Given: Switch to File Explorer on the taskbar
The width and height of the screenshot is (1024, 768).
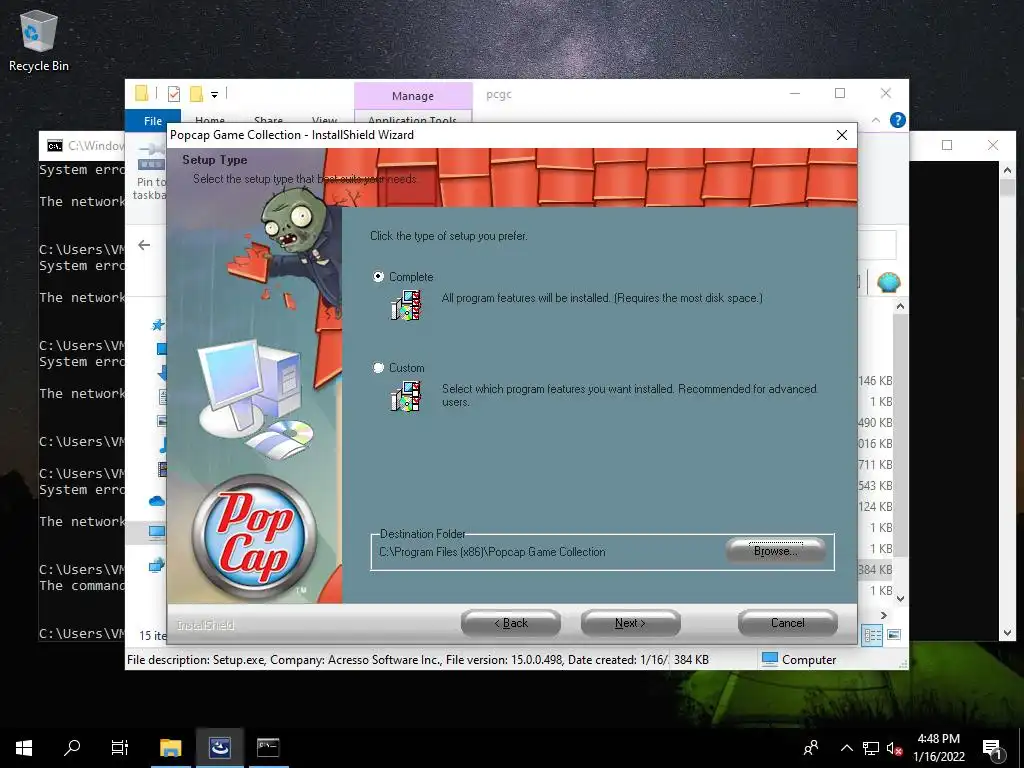Looking at the screenshot, I should tap(170, 748).
